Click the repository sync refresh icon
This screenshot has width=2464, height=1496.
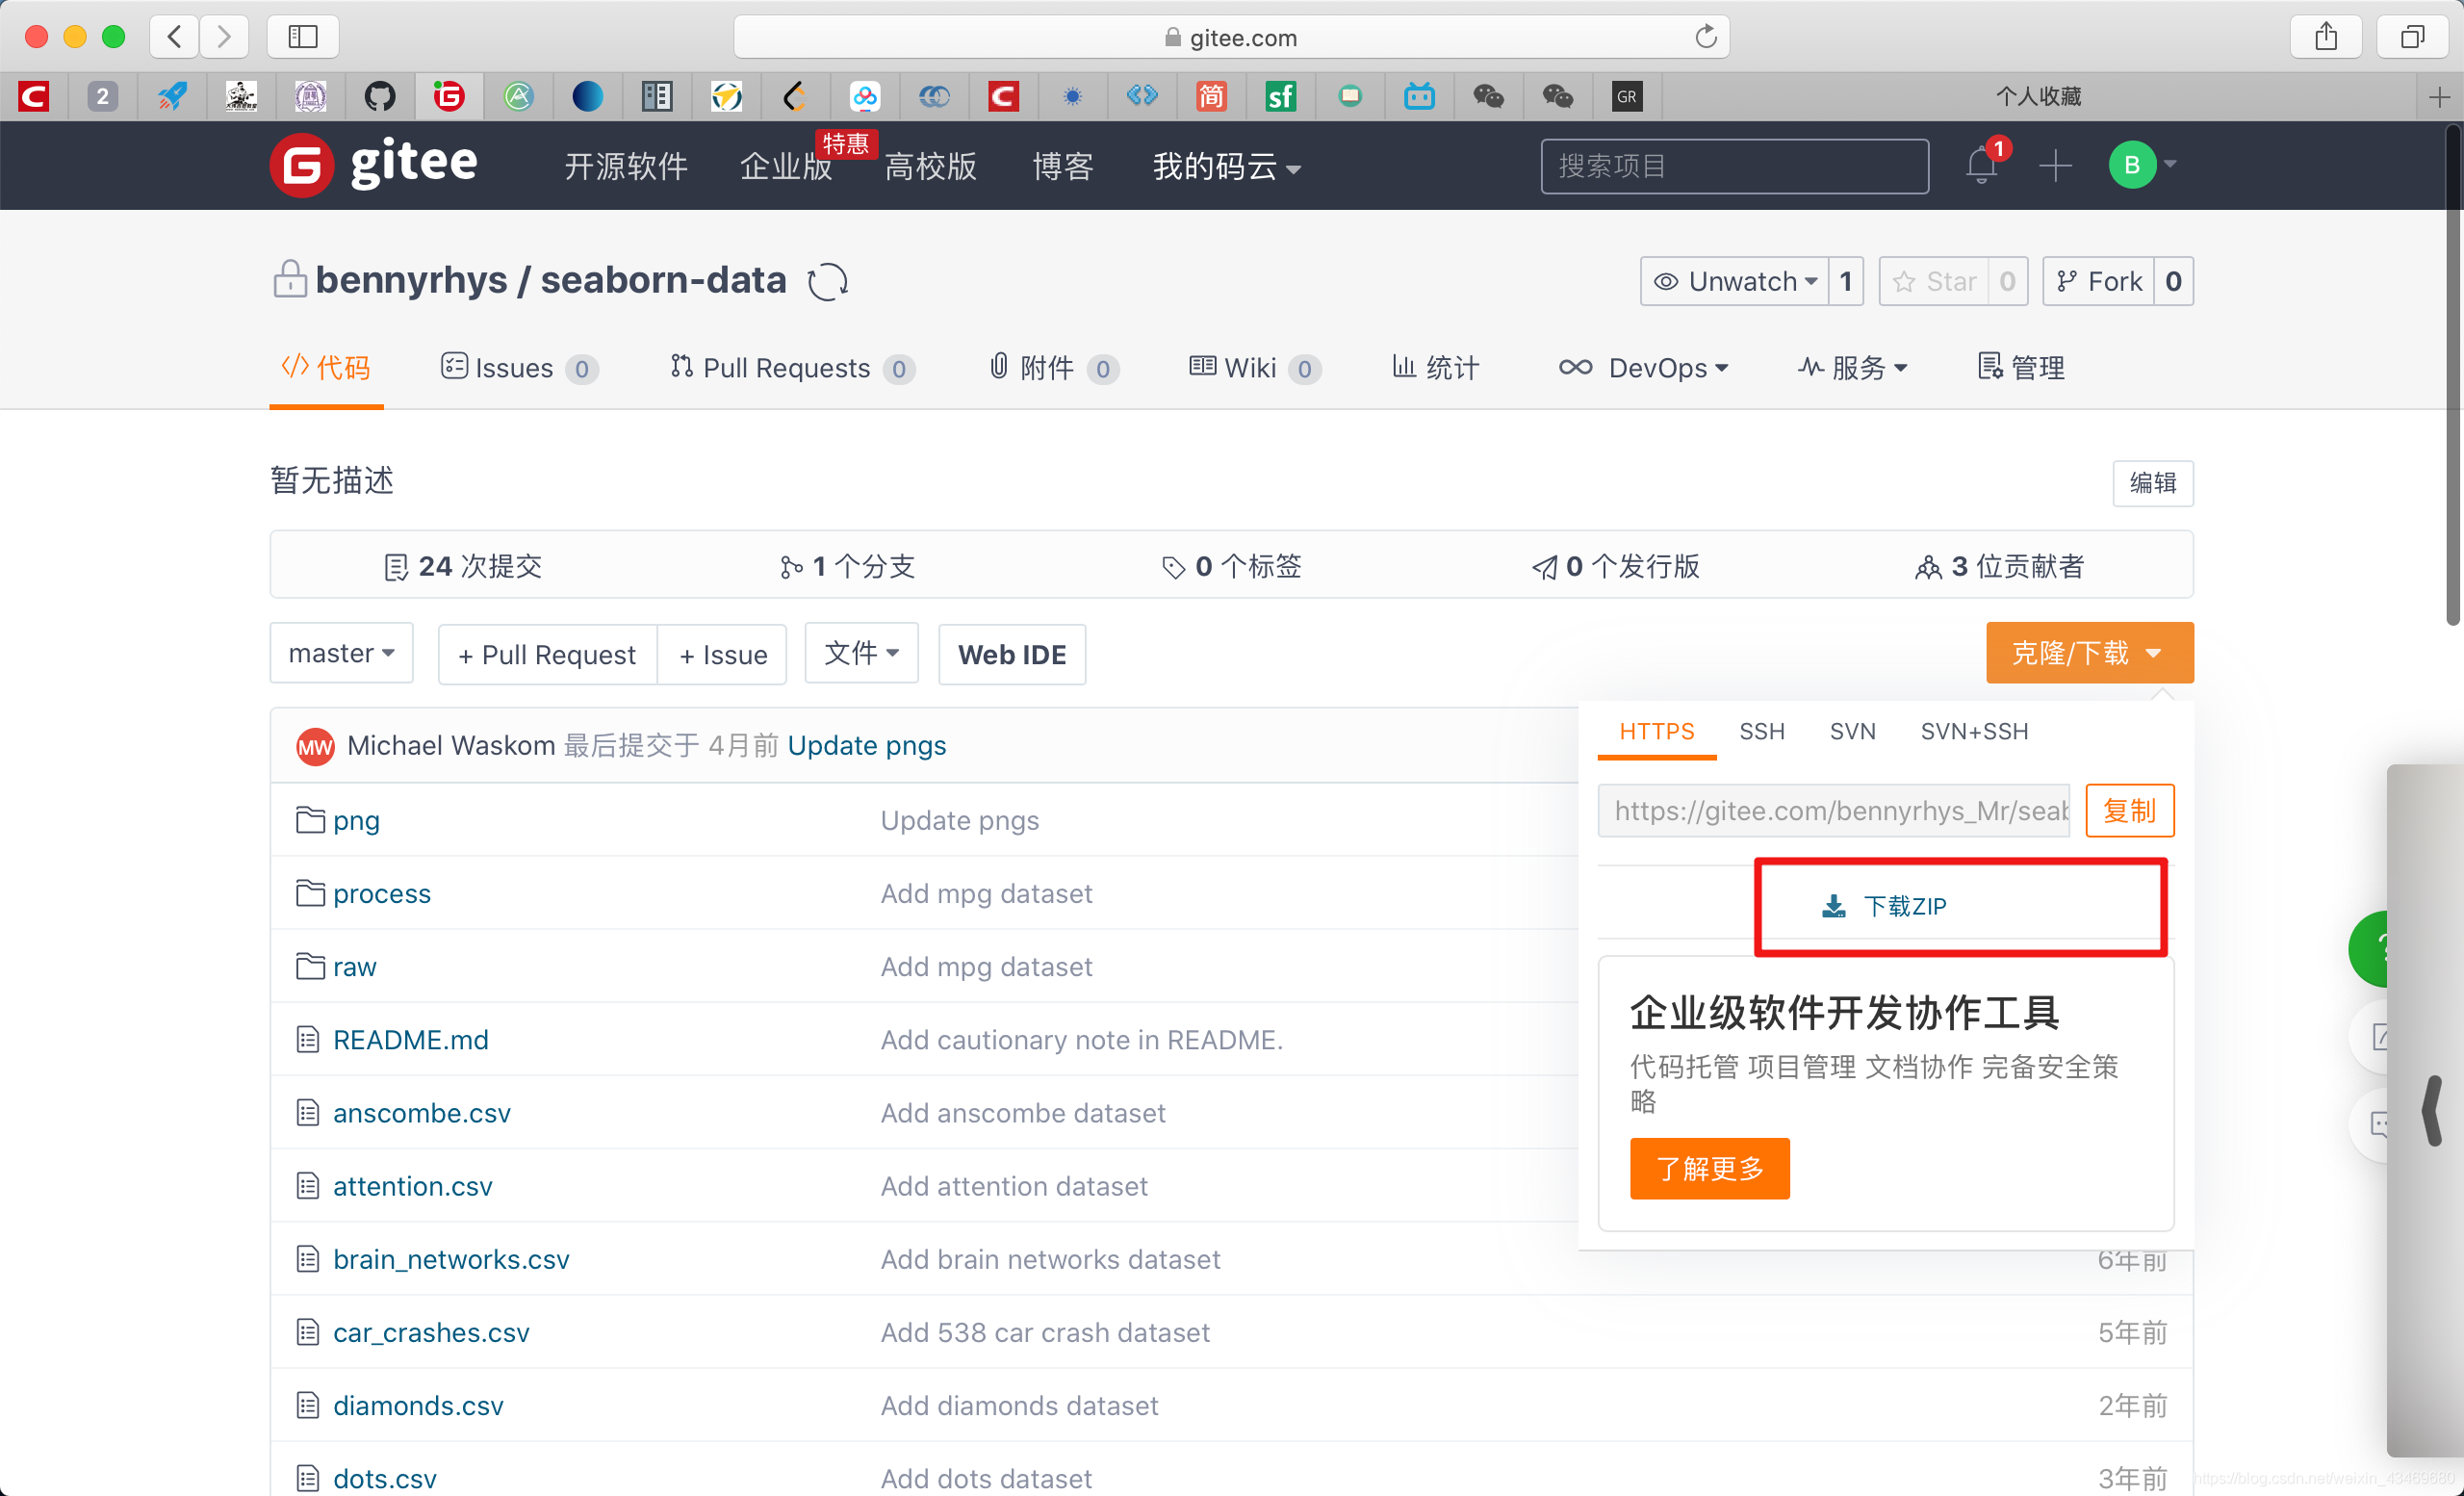click(x=827, y=282)
